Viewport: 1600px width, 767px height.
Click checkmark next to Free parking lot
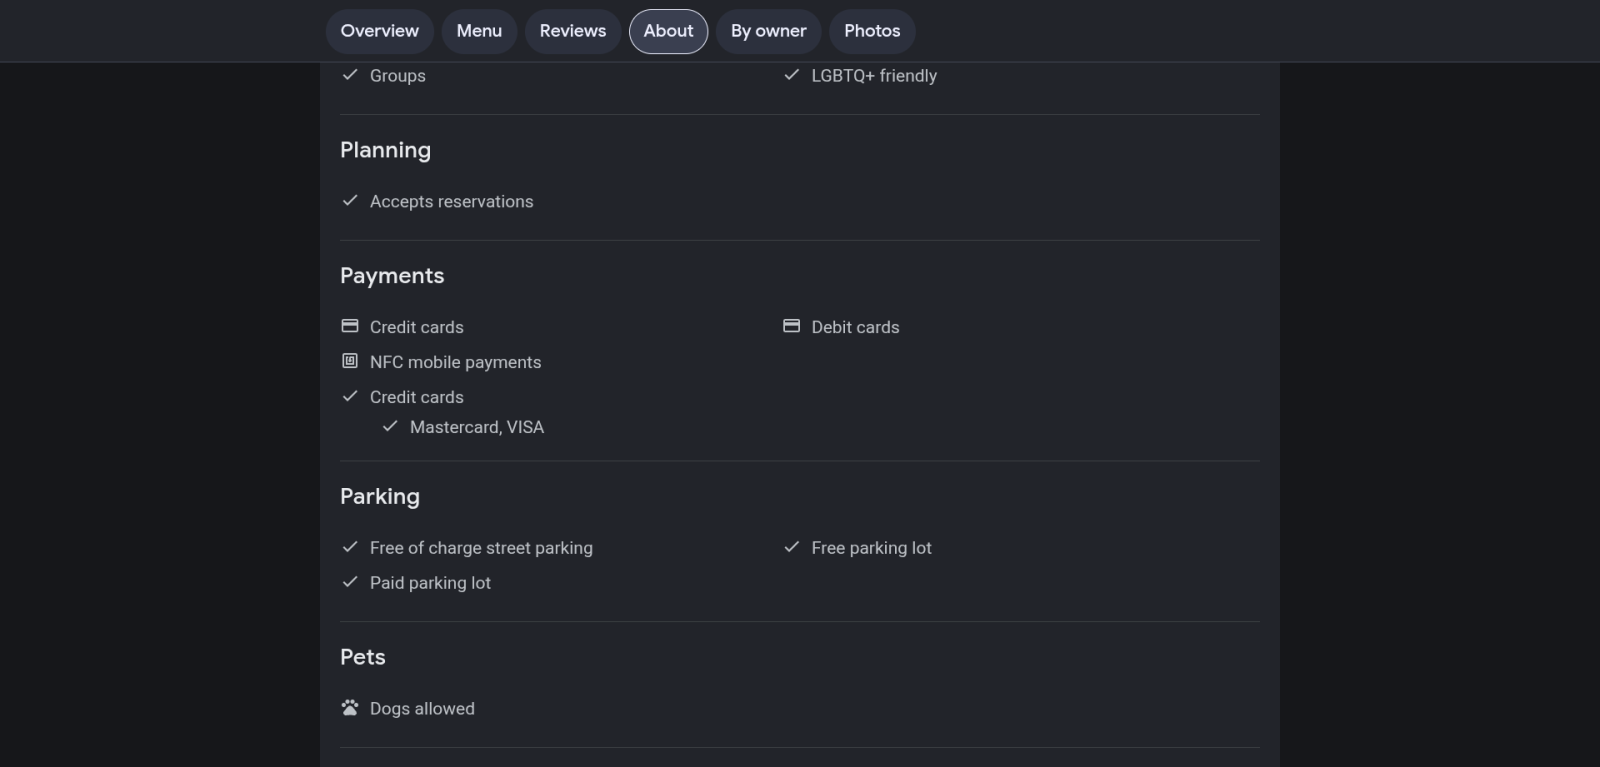pos(791,547)
